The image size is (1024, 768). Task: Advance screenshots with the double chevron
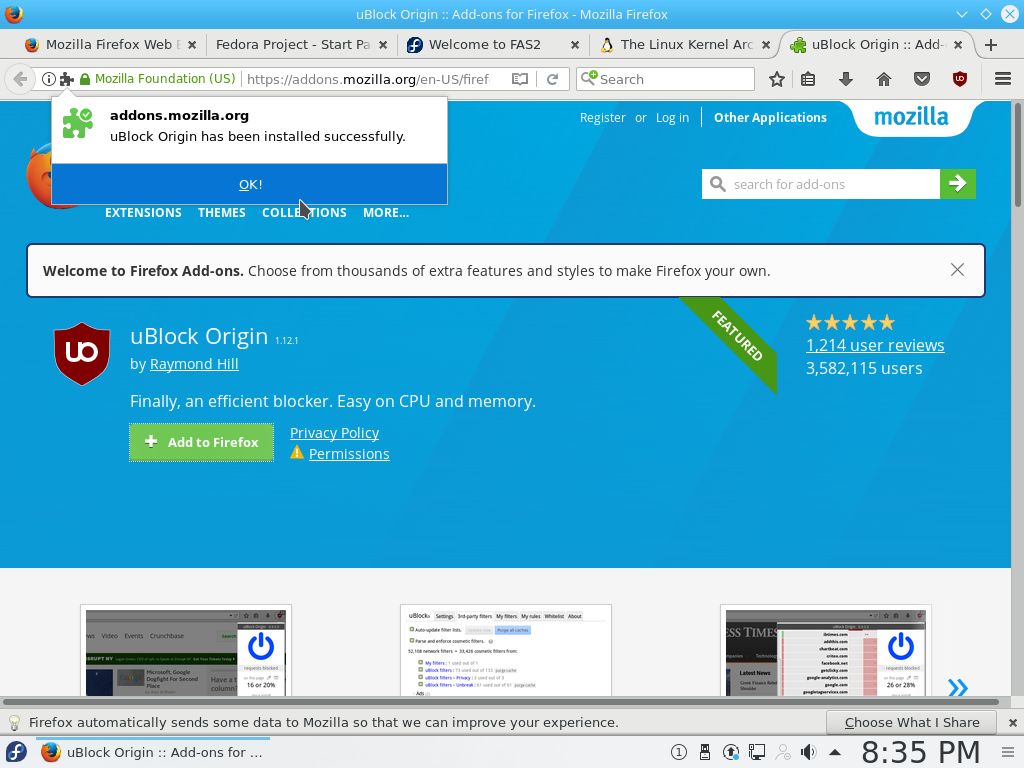957,687
